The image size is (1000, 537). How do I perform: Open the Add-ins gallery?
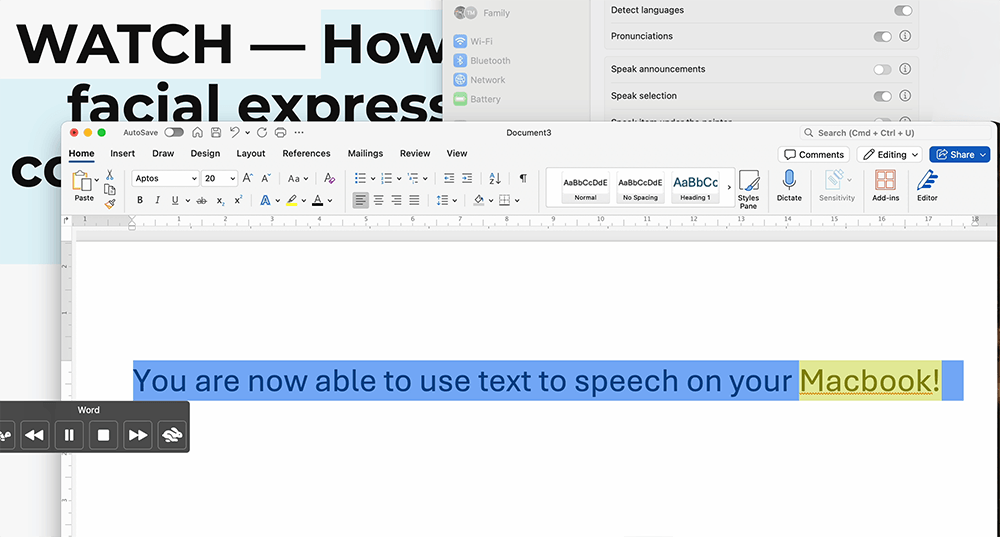coord(885,181)
